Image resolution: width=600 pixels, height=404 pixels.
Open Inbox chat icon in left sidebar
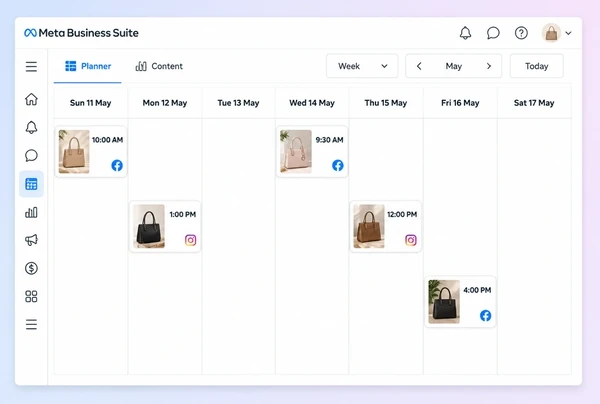31,155
